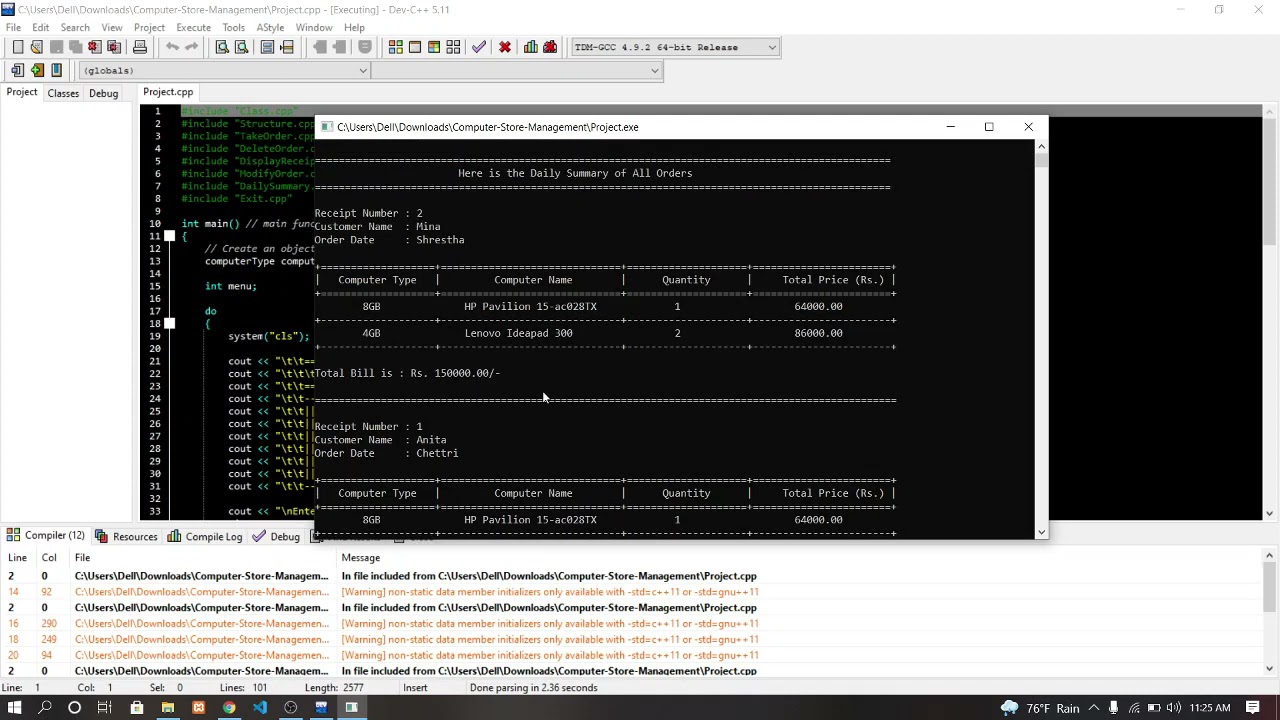Screen dimensions: 1280x720
Task: Click the Profile analysis chart icon
Action: coord(531,47)
